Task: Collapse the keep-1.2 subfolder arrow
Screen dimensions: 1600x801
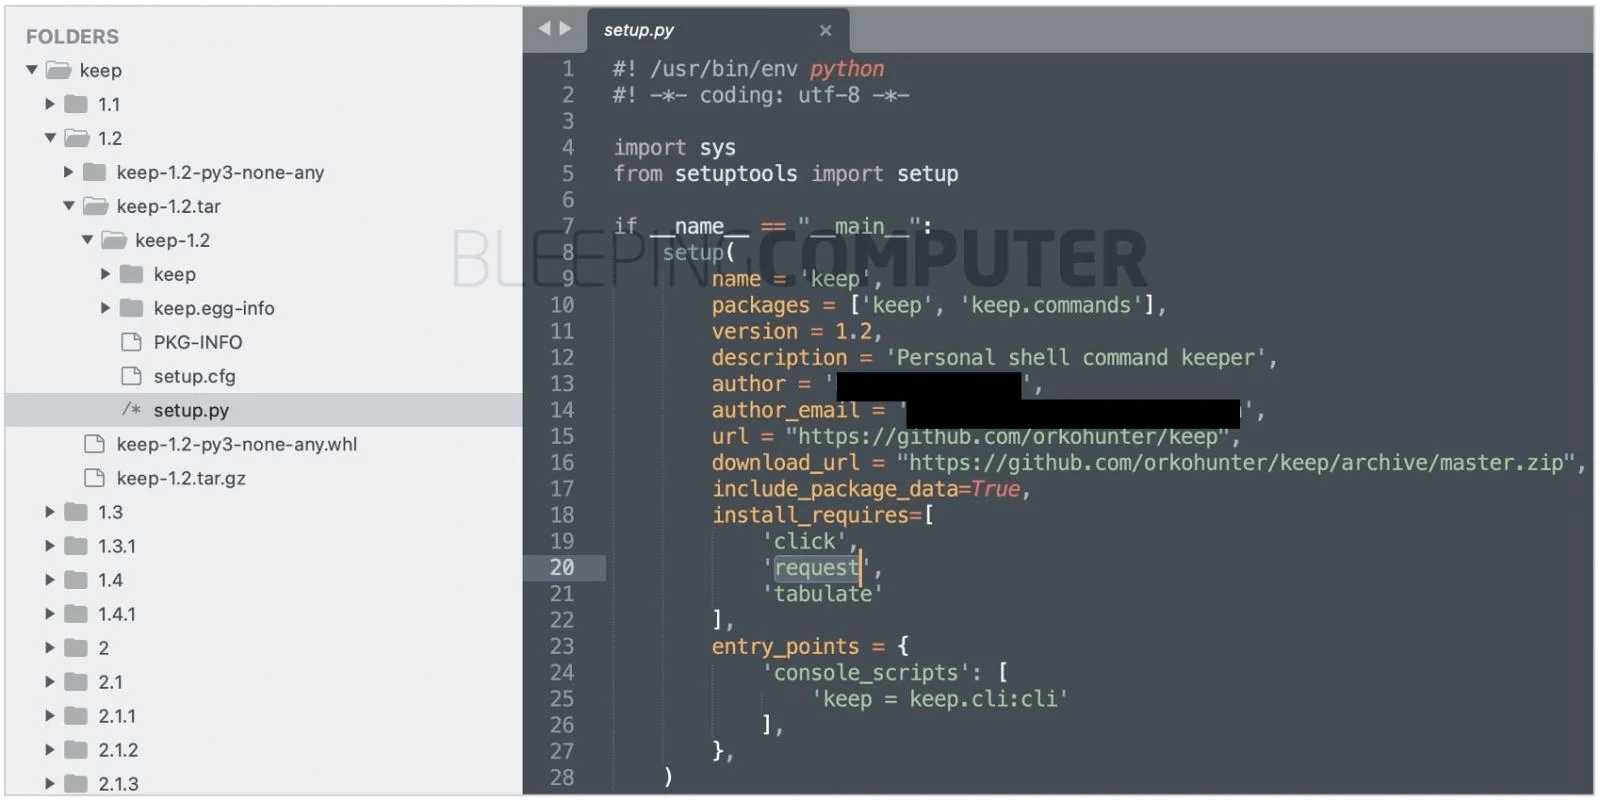Action: tap(87, 240)
